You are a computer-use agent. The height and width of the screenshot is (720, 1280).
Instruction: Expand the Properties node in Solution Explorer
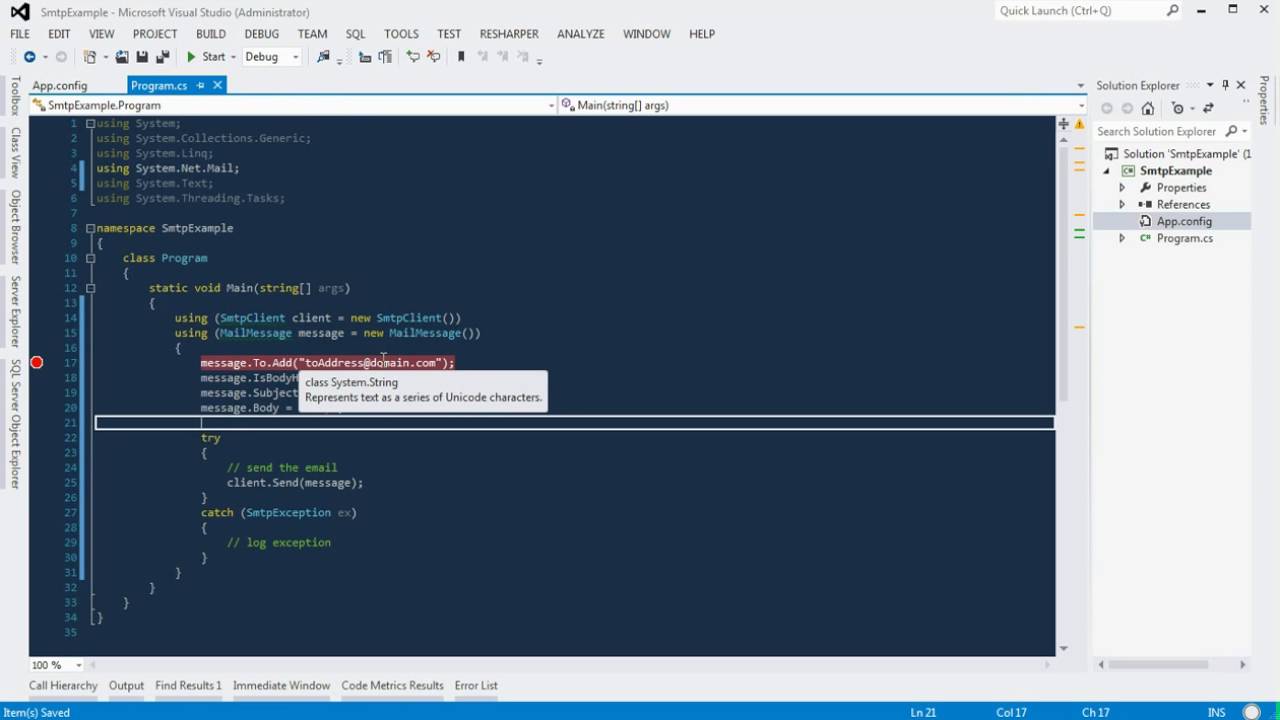[1121, 187]
